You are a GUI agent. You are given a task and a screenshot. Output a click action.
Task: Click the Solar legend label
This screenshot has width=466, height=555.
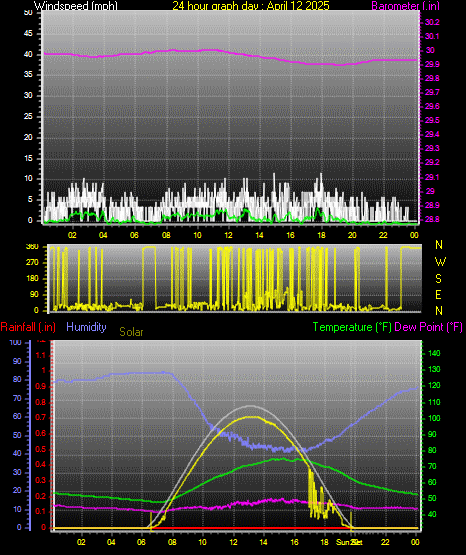click(131, 332)
